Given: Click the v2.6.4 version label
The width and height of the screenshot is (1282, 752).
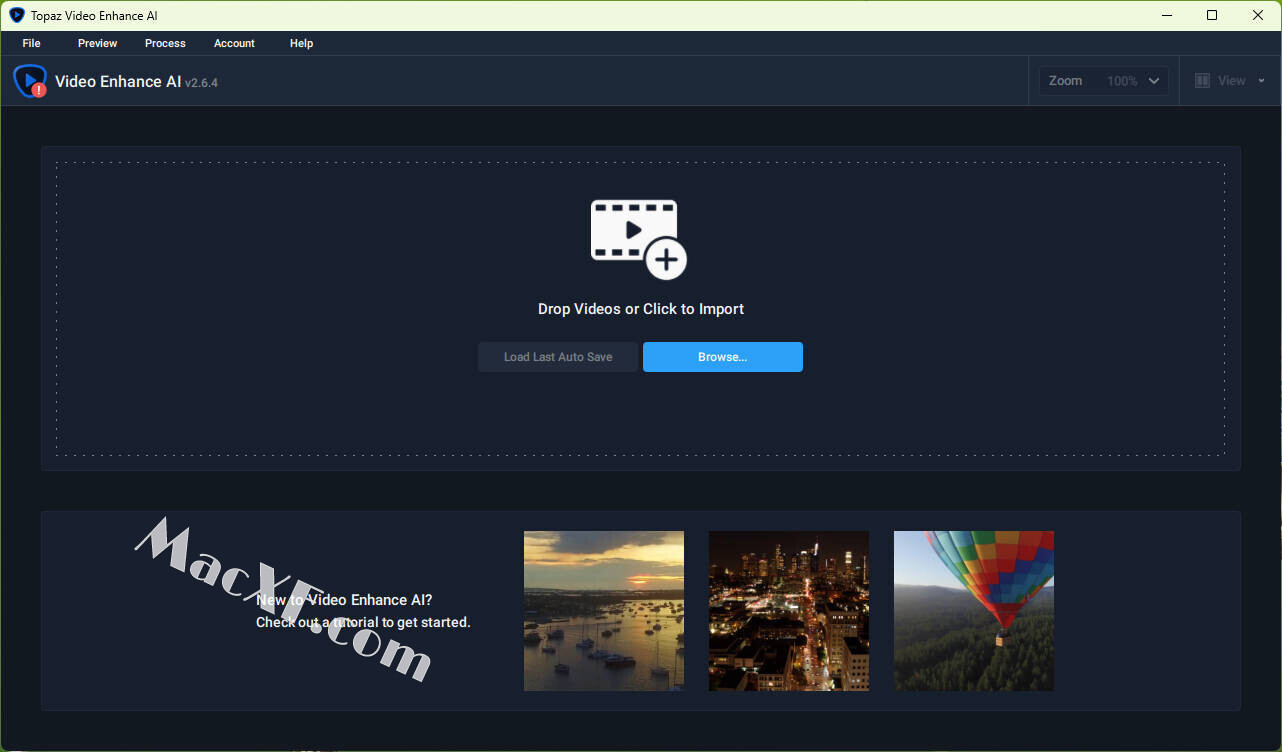Looking at the screenshot, I should [201, 83].
